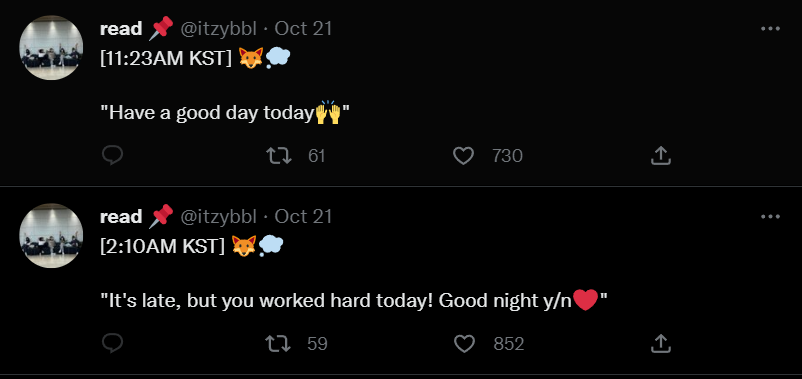Open the "It's late, but you worked hard" tweet text
Image resolution: width=802 pixels, height=379 pixels.
click(354, 301)
